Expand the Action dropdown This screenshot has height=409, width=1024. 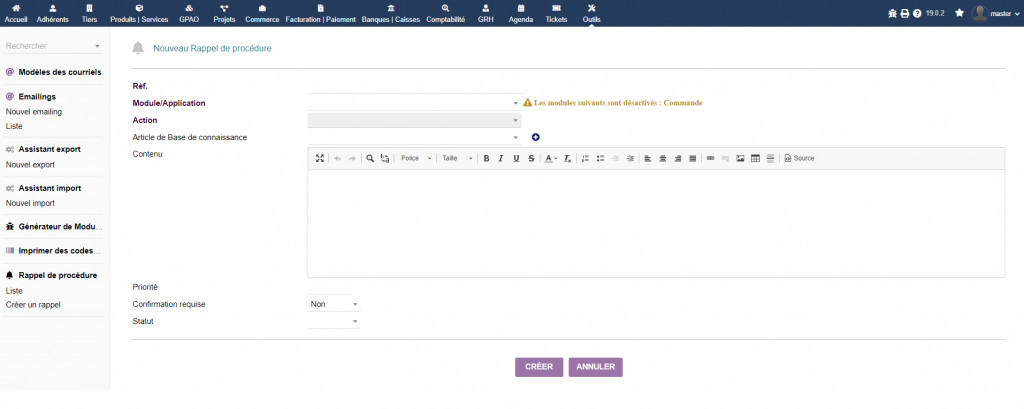point(414,120)
